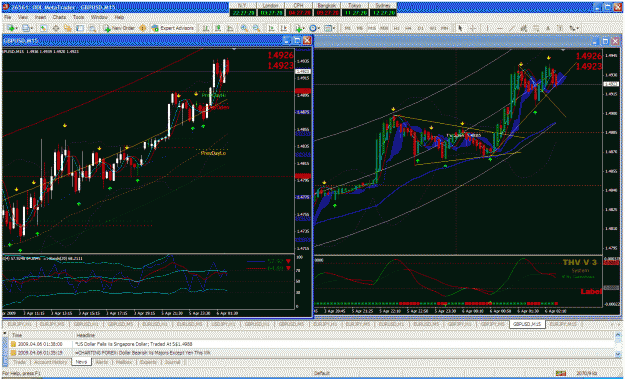Screen dimensions: 625x379
Task: Open the Insert menu
Action: tap(40, 18)
